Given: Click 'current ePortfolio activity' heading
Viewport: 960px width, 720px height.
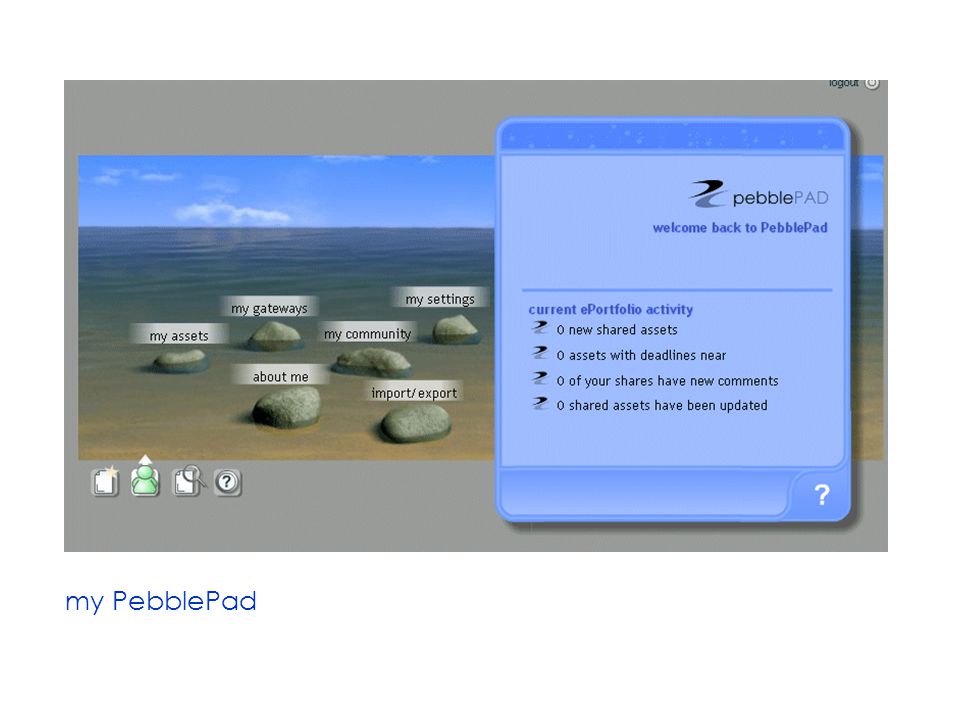Looking at the screenshot, I should (x=610, y=309).
